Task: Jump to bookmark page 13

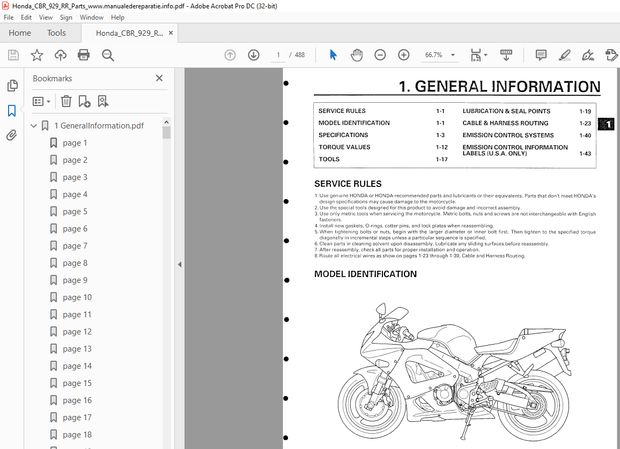Action: coord(77,349)
